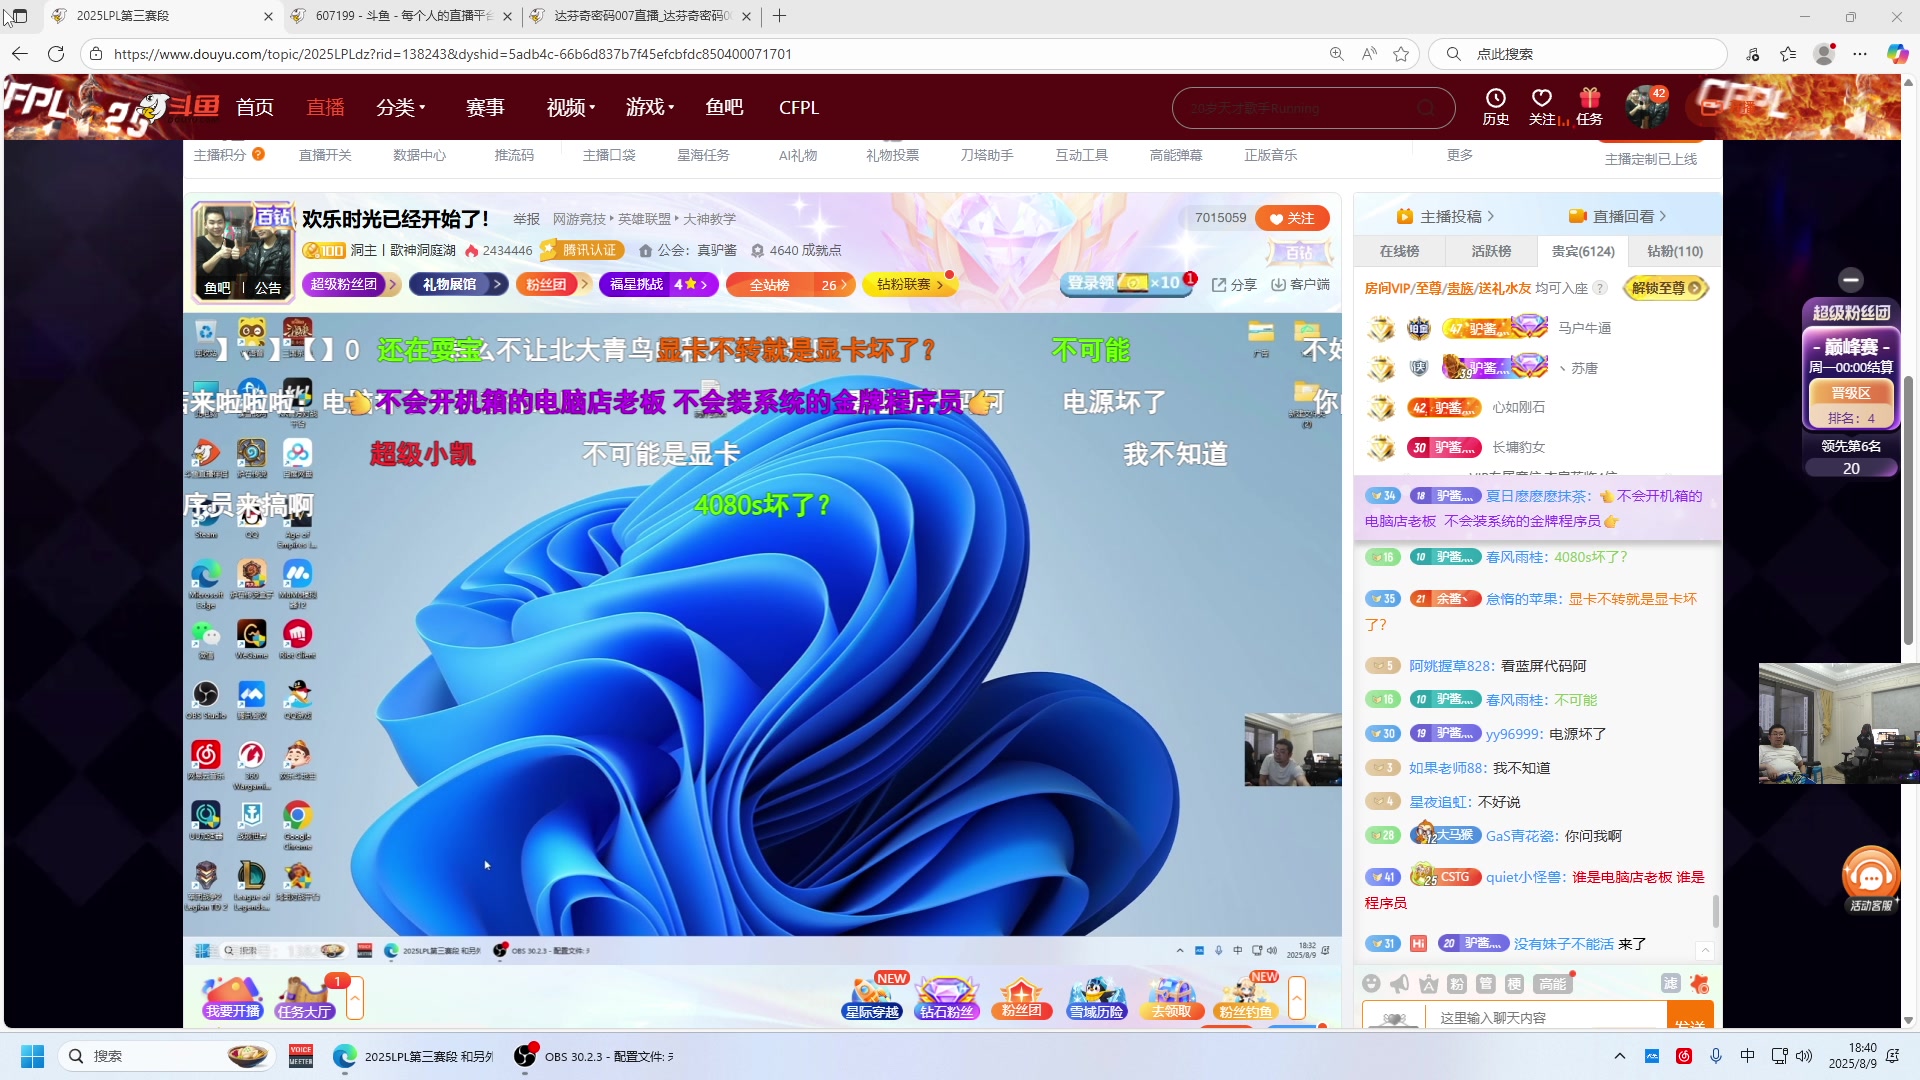1920x1080 pixels.
Task: Click the user avatar with 42 badge
Action: click(1645, 107)
